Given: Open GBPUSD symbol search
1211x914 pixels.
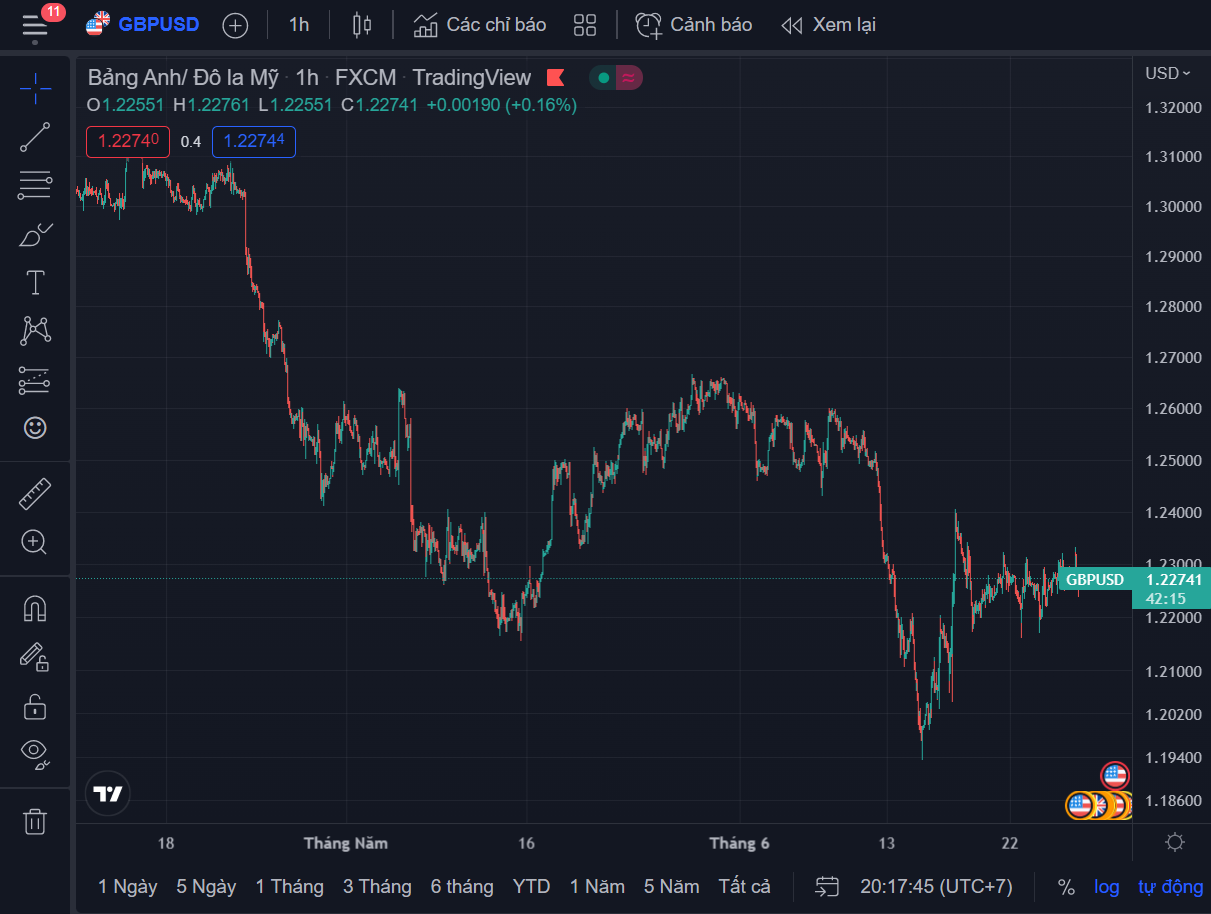Looking at the screenshot, I should [142, 25].
